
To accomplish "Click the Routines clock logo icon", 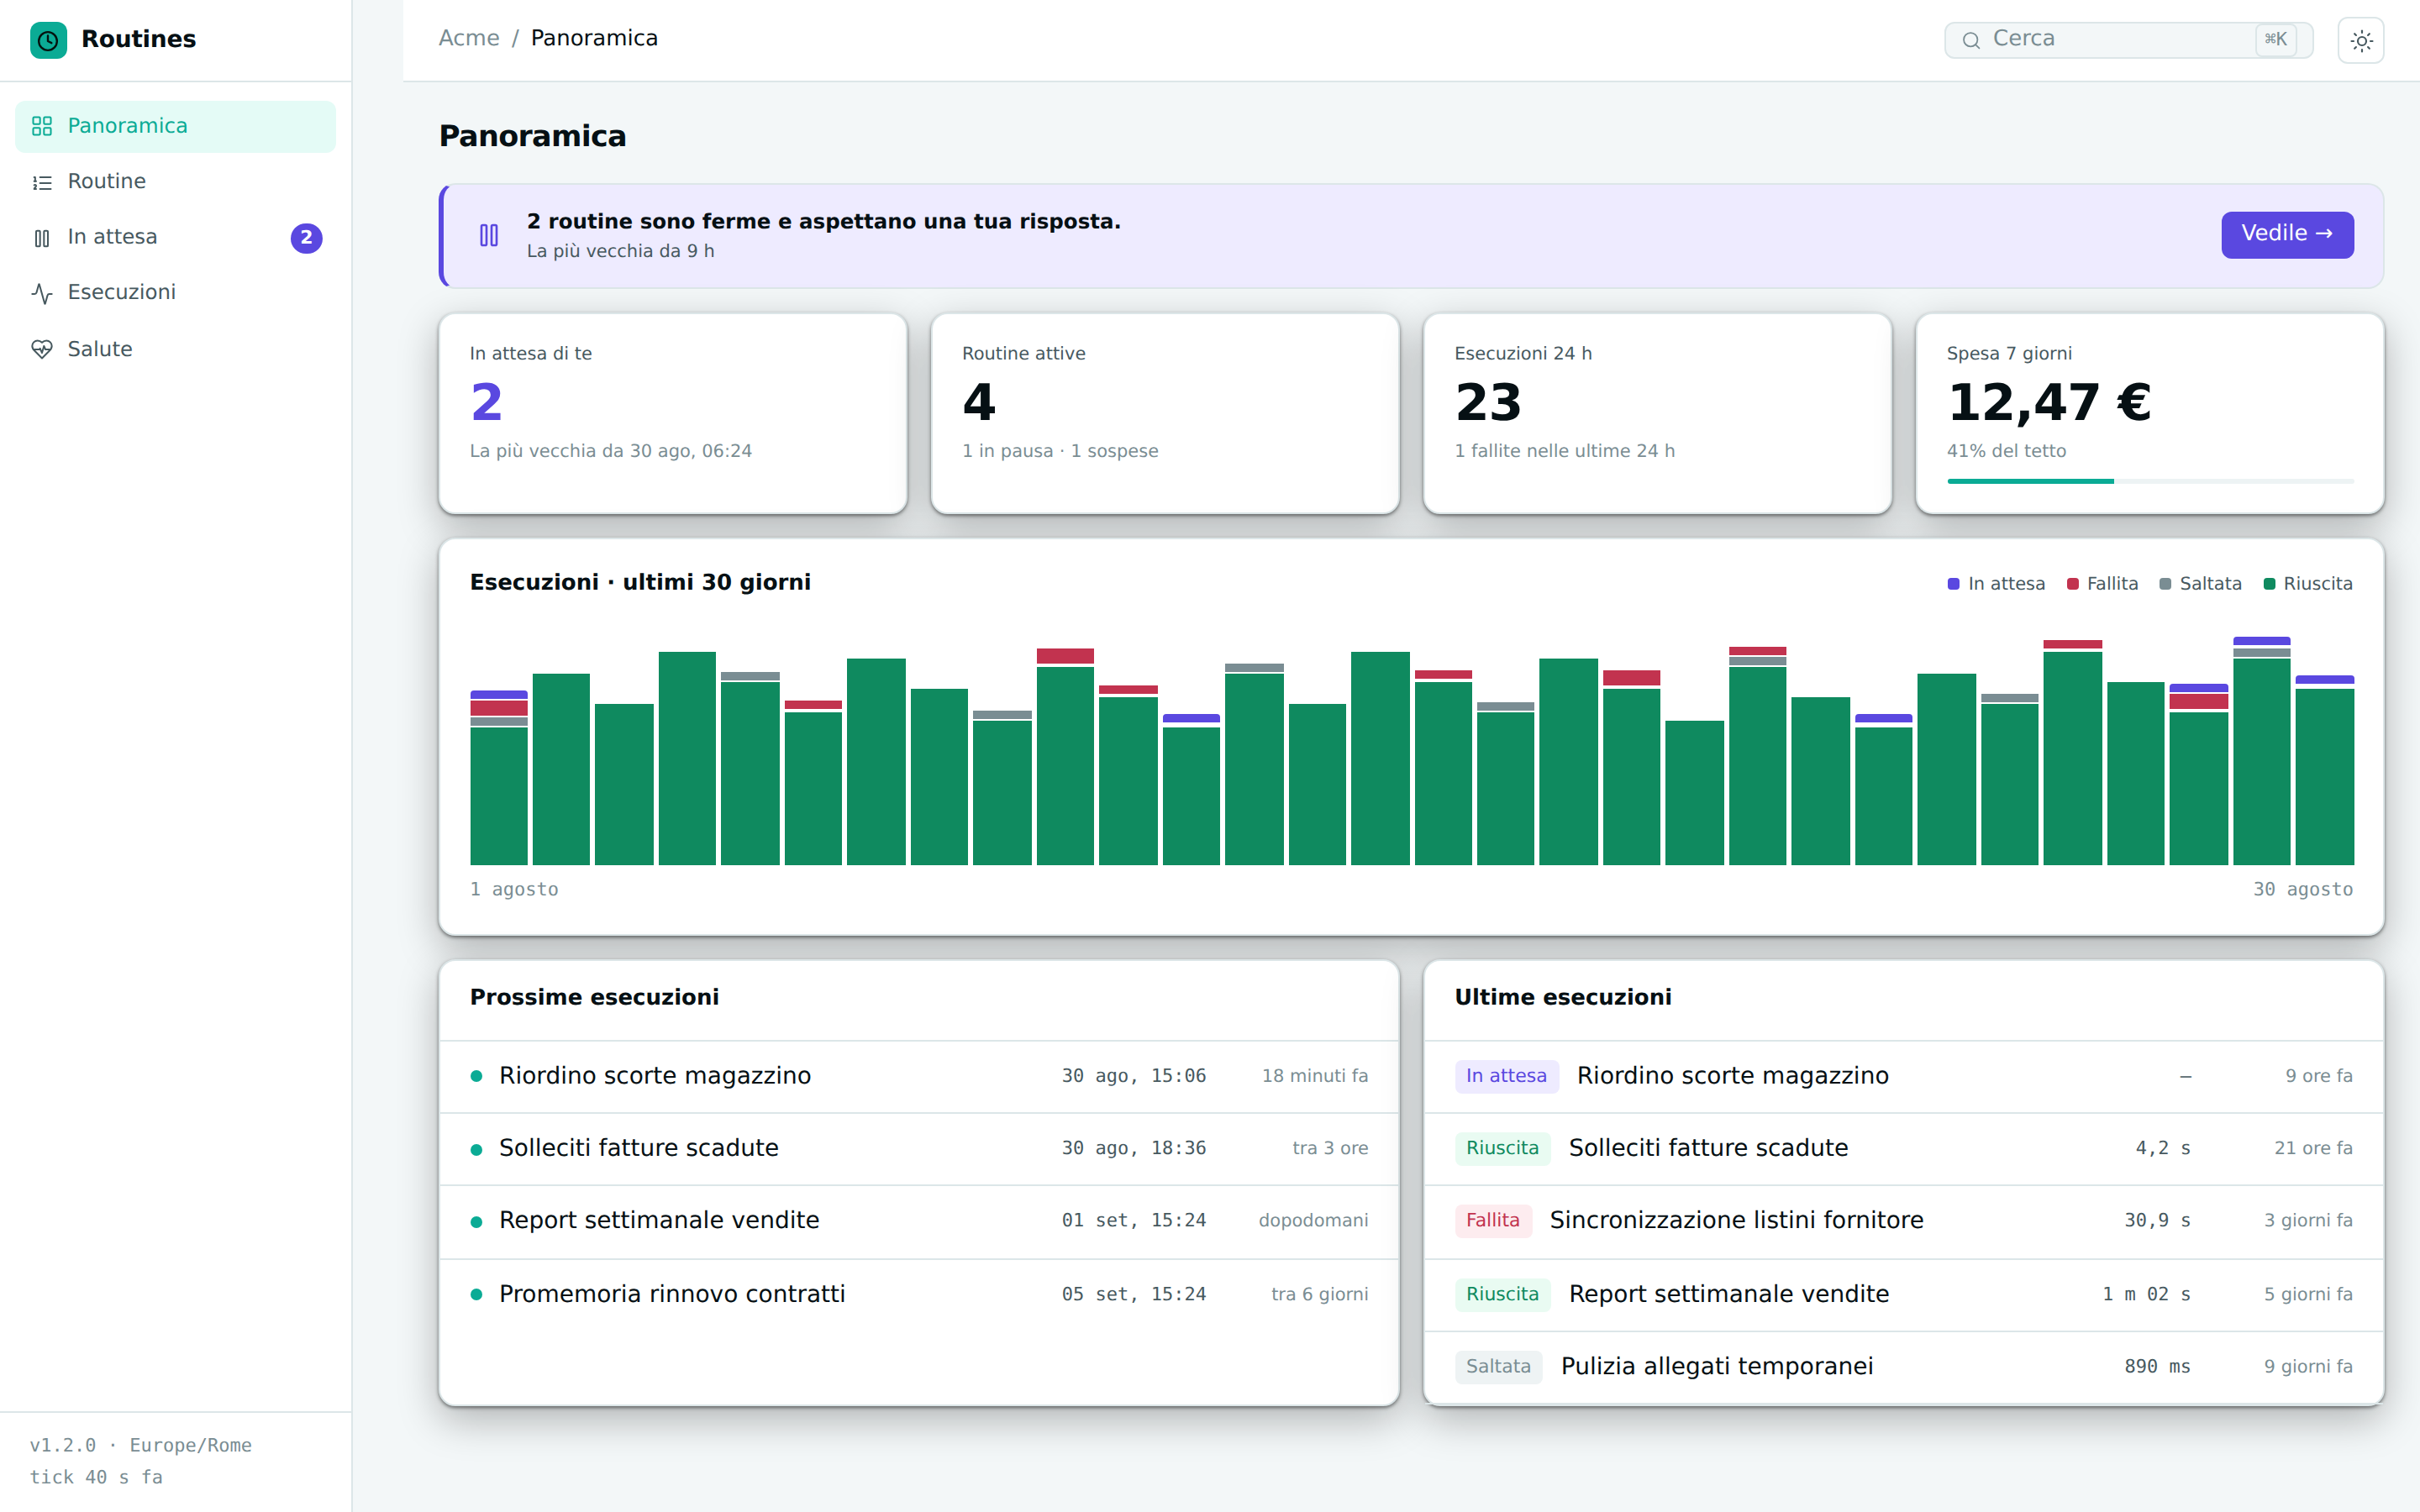I will 48,40.
